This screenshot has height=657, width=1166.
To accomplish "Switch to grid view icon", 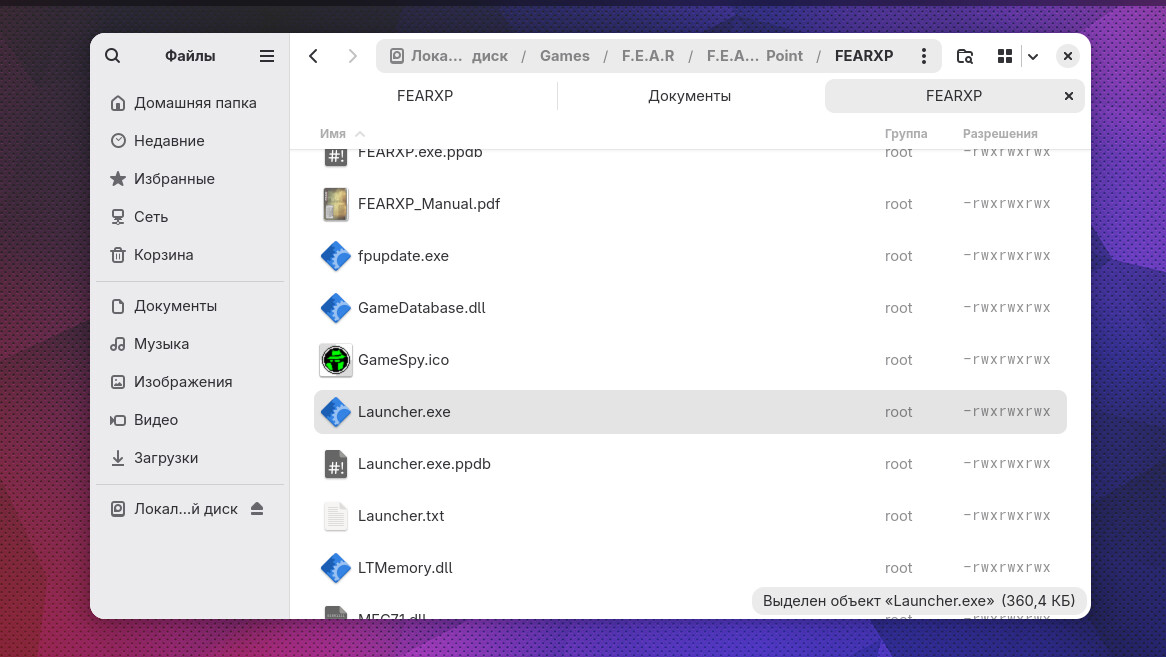I will 1005,56.
